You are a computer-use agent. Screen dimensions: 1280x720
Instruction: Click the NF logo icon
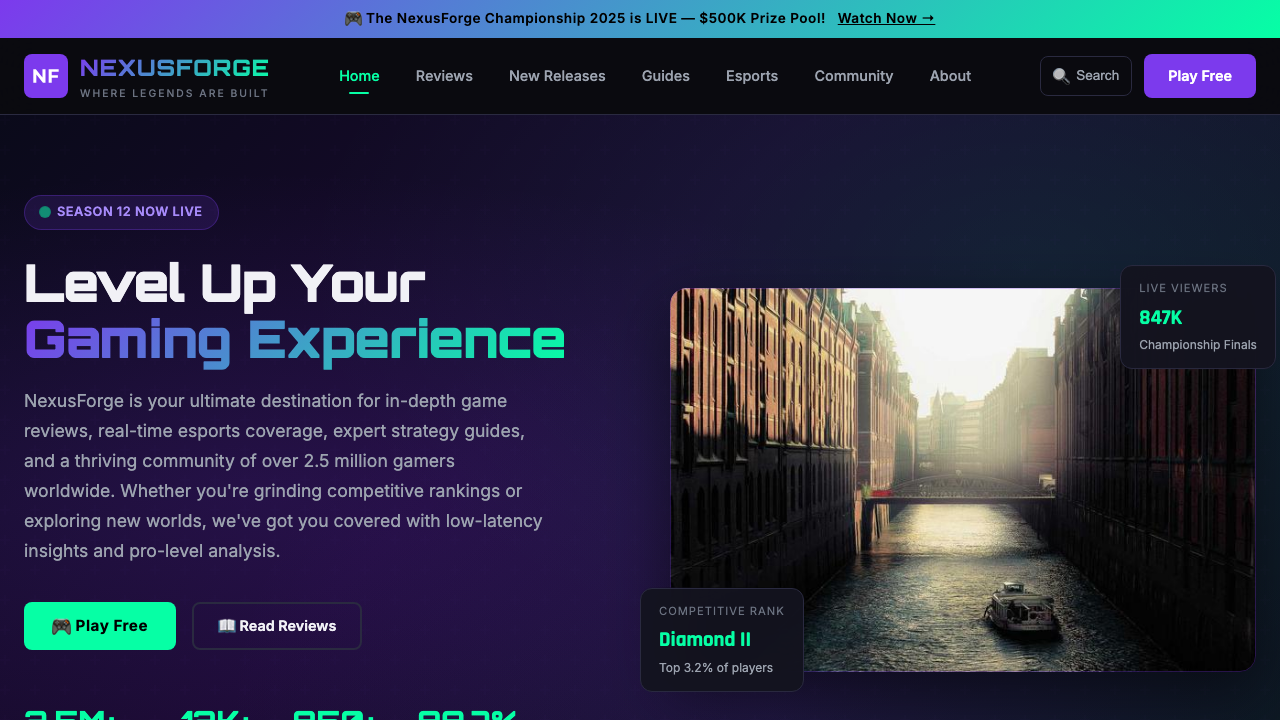coord(45,76)
